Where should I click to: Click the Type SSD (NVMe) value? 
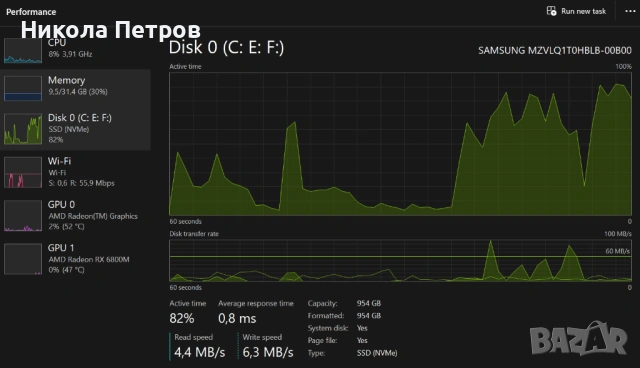[x=377, y=353]
